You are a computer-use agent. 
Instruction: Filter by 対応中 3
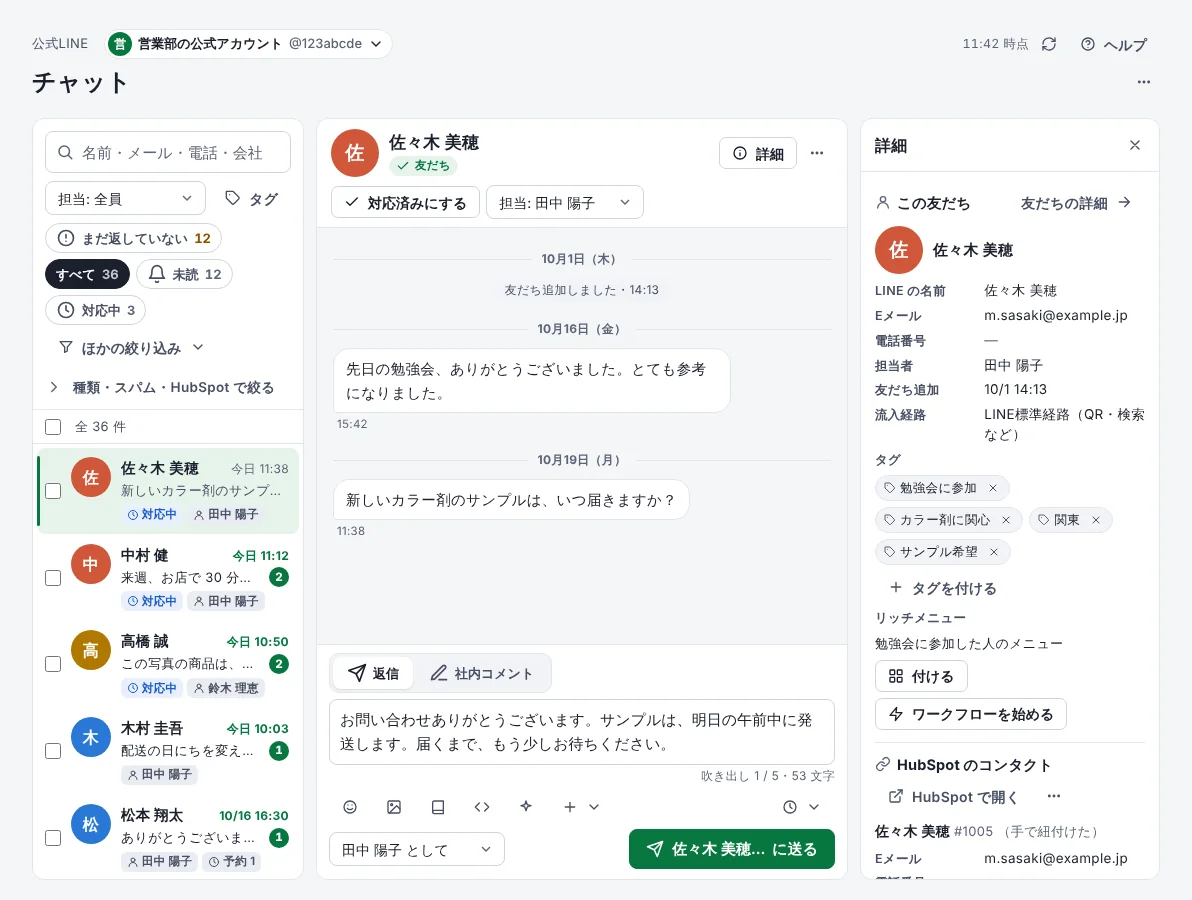(x=96, y=310)
